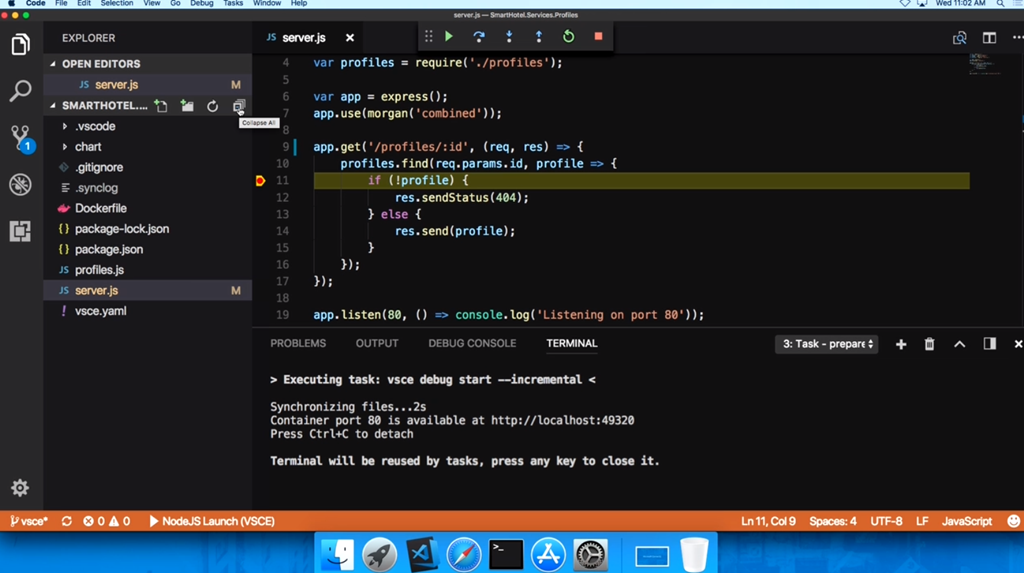
Task: Open profiles.js in the explorer
Action: [99, 270]
